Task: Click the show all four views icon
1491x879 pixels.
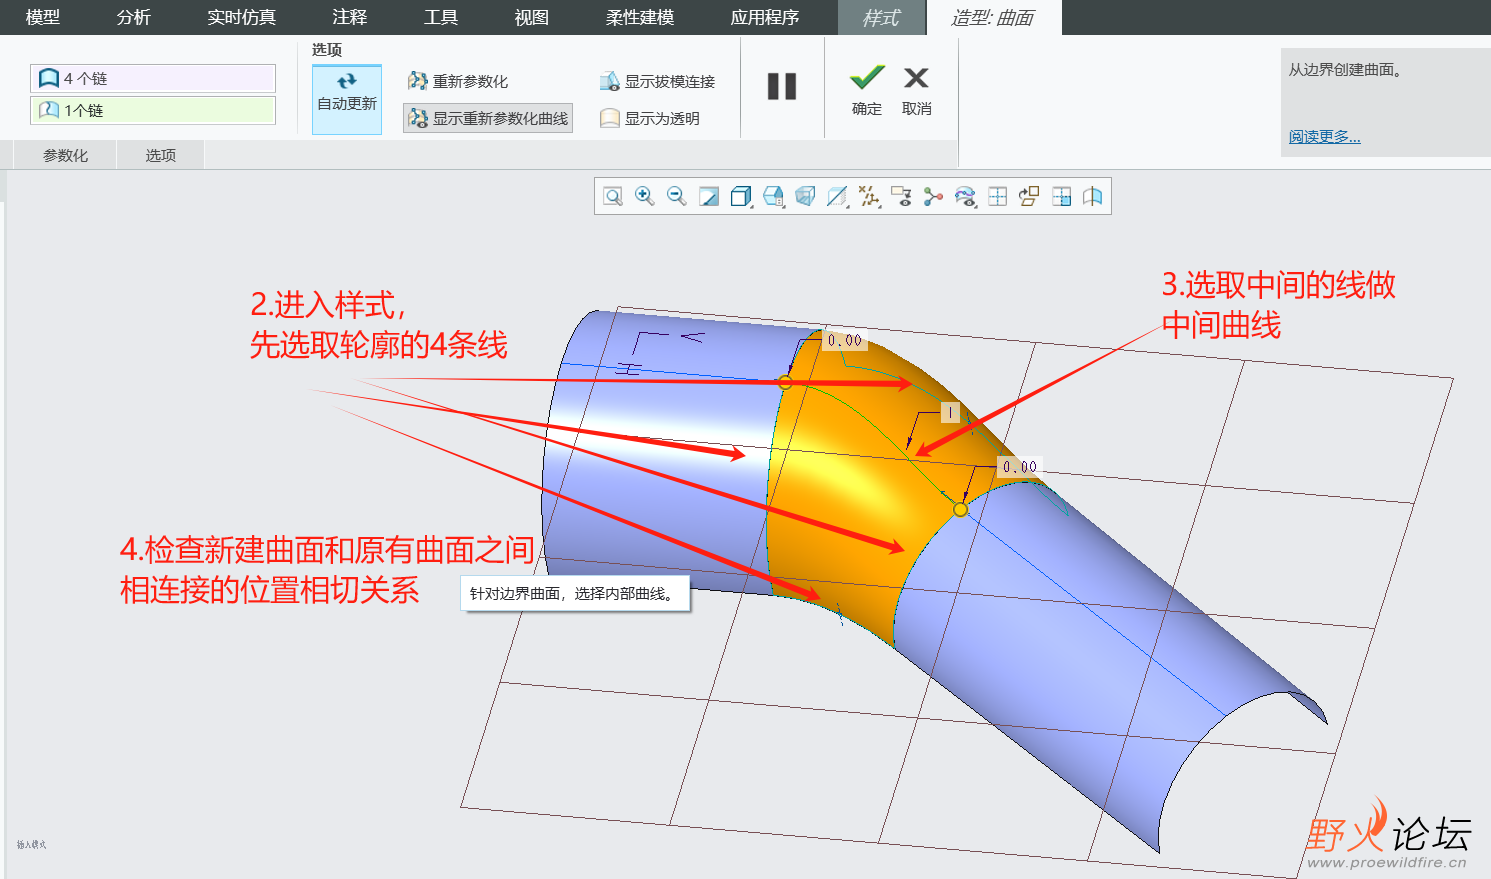Action: click(997, 196)
